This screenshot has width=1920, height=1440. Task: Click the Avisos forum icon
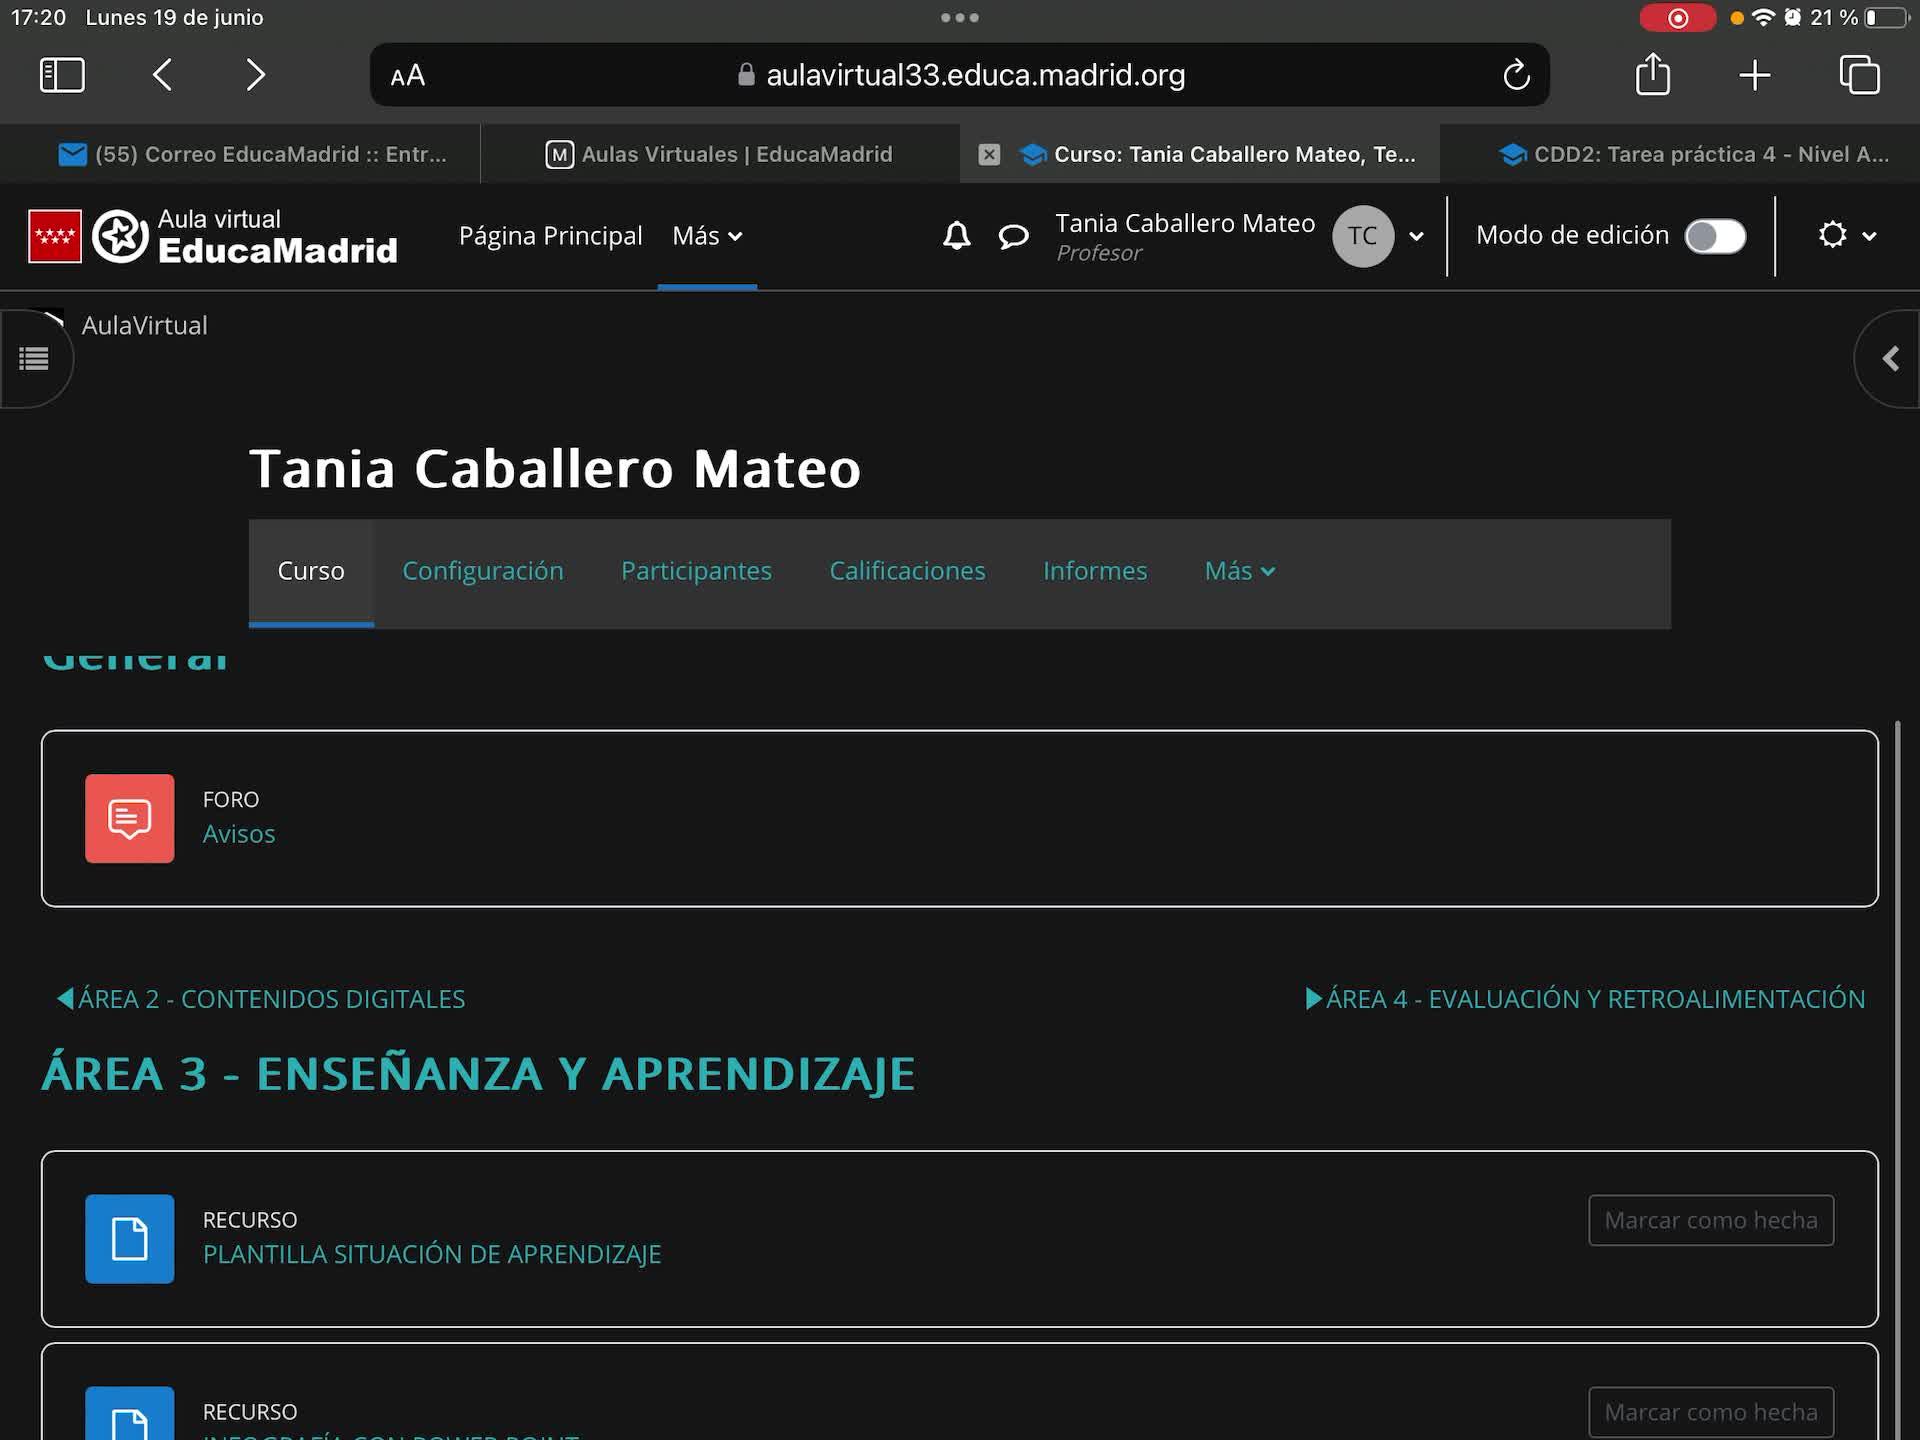tap(129, 818)
